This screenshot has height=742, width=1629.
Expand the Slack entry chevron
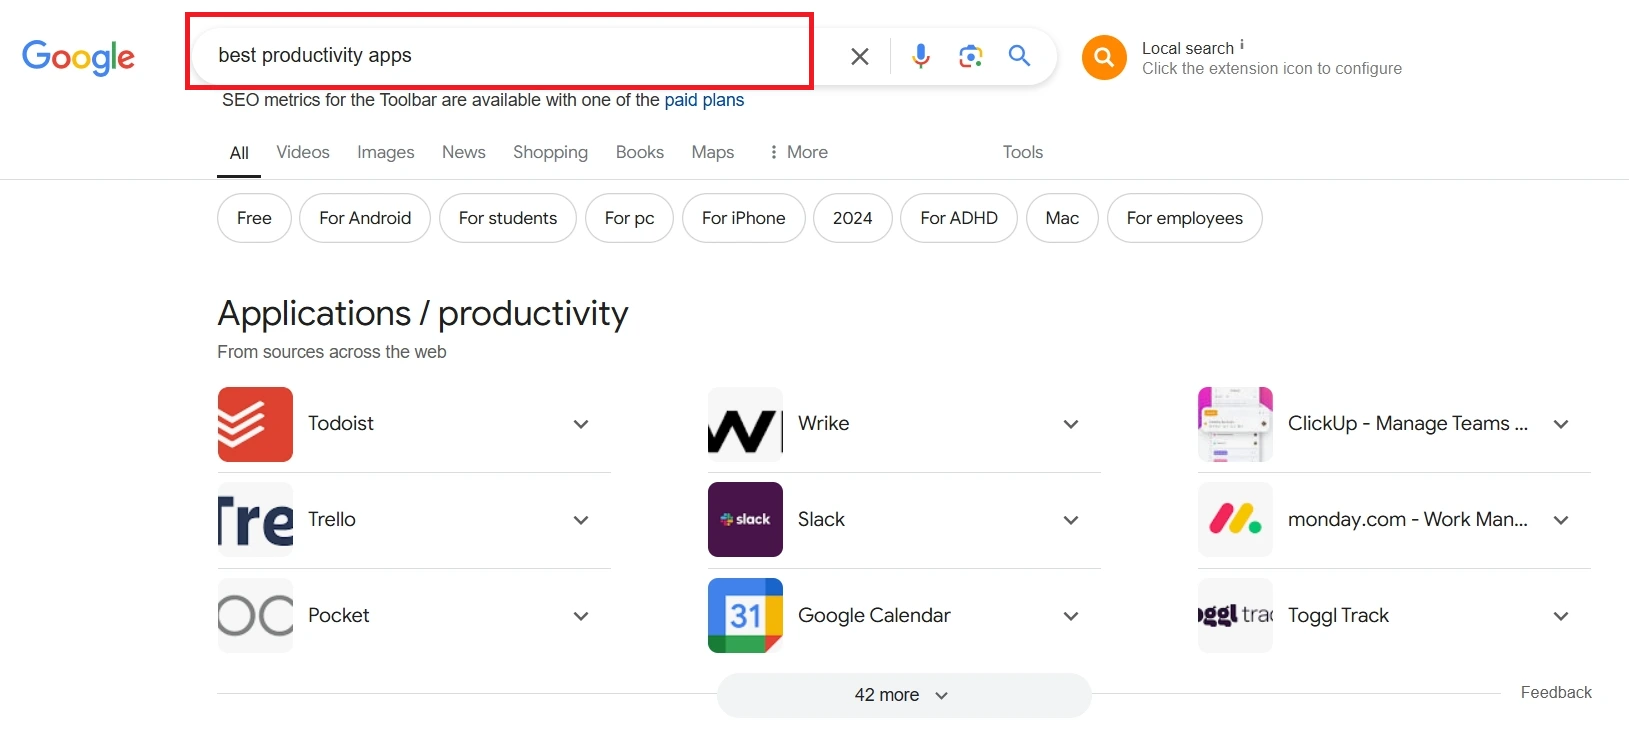tap(1071, 520)
